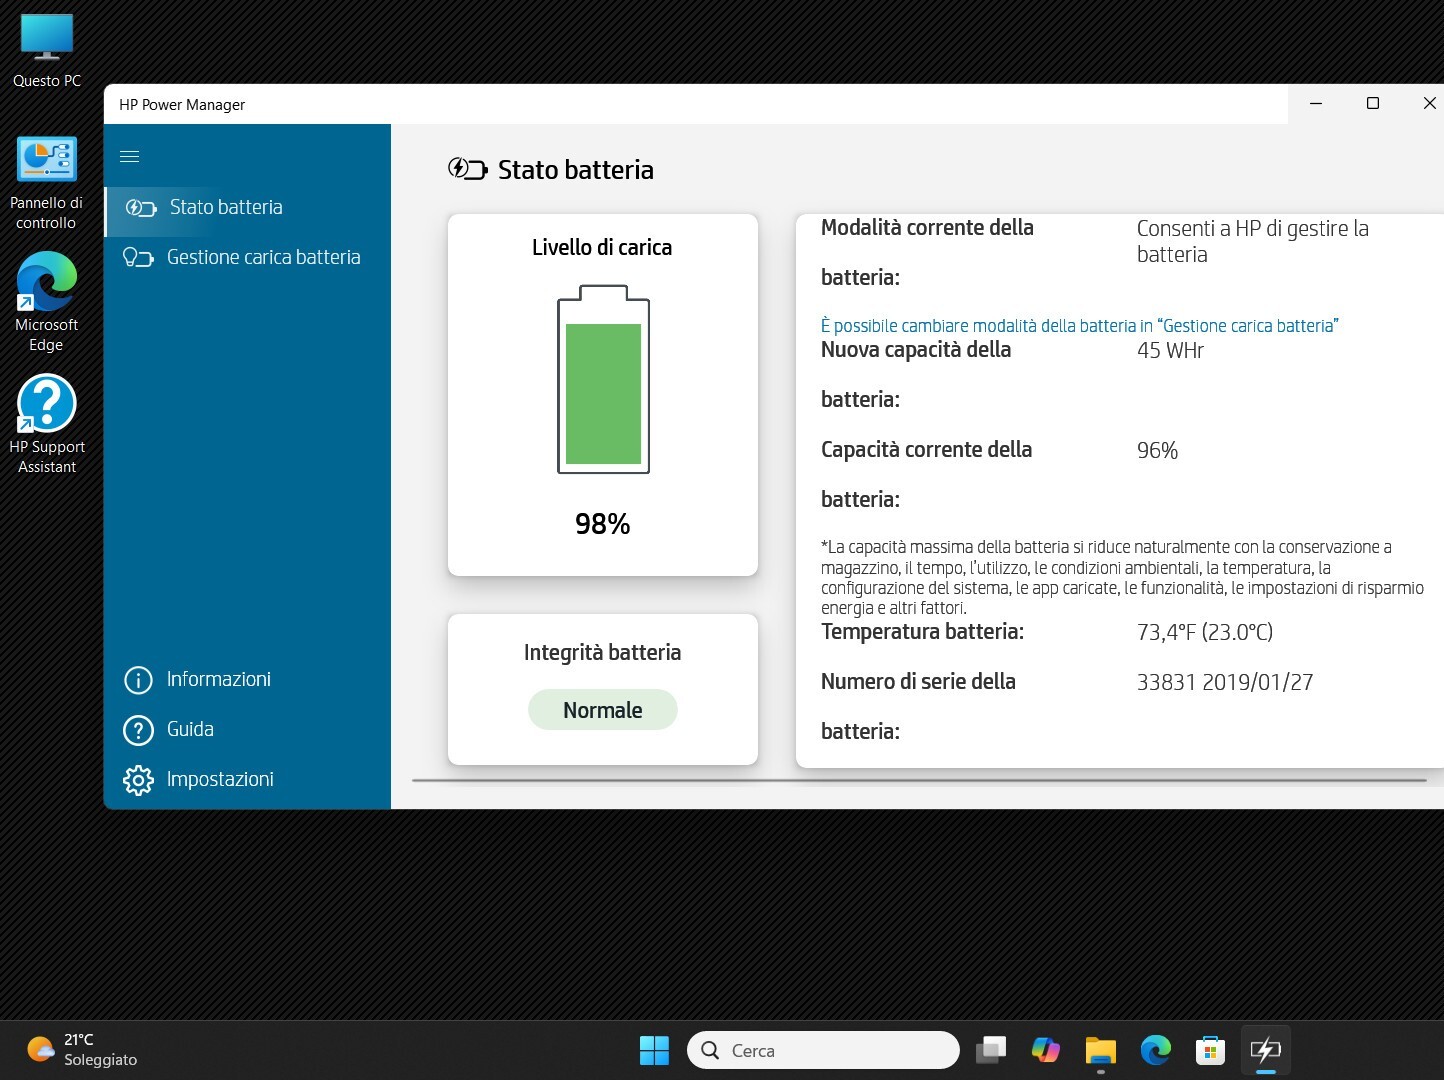This screenshot has width=1444, height=1080.
Task: Open HP Support Assistant desktop shortcut
Action: pos(47,424)
